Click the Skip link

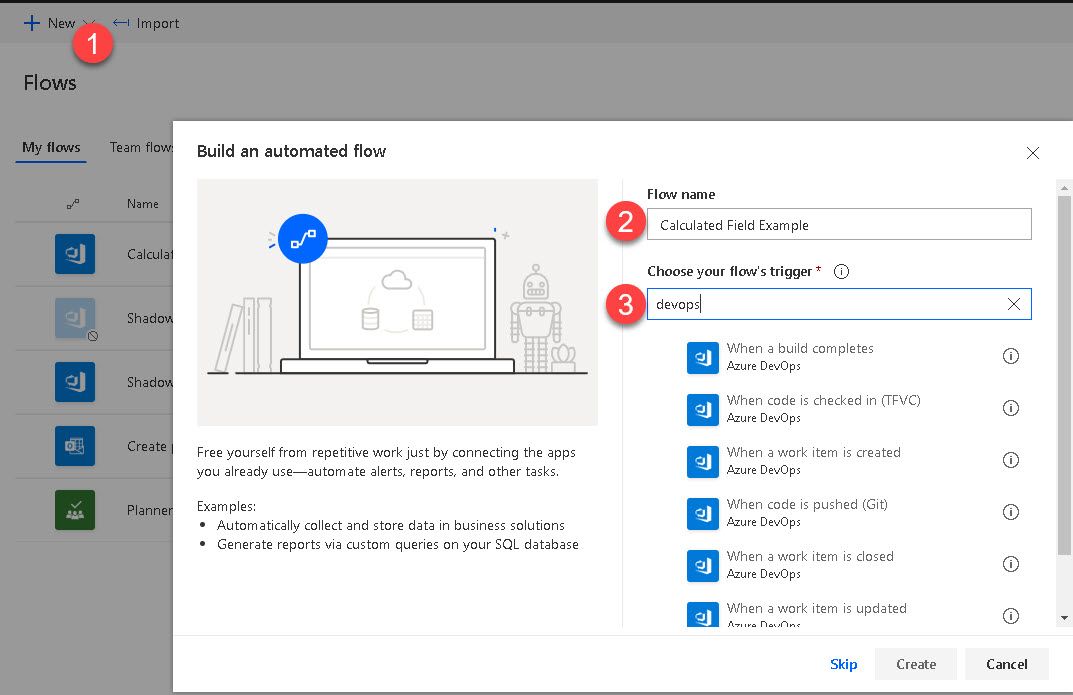tap(843, 664)
